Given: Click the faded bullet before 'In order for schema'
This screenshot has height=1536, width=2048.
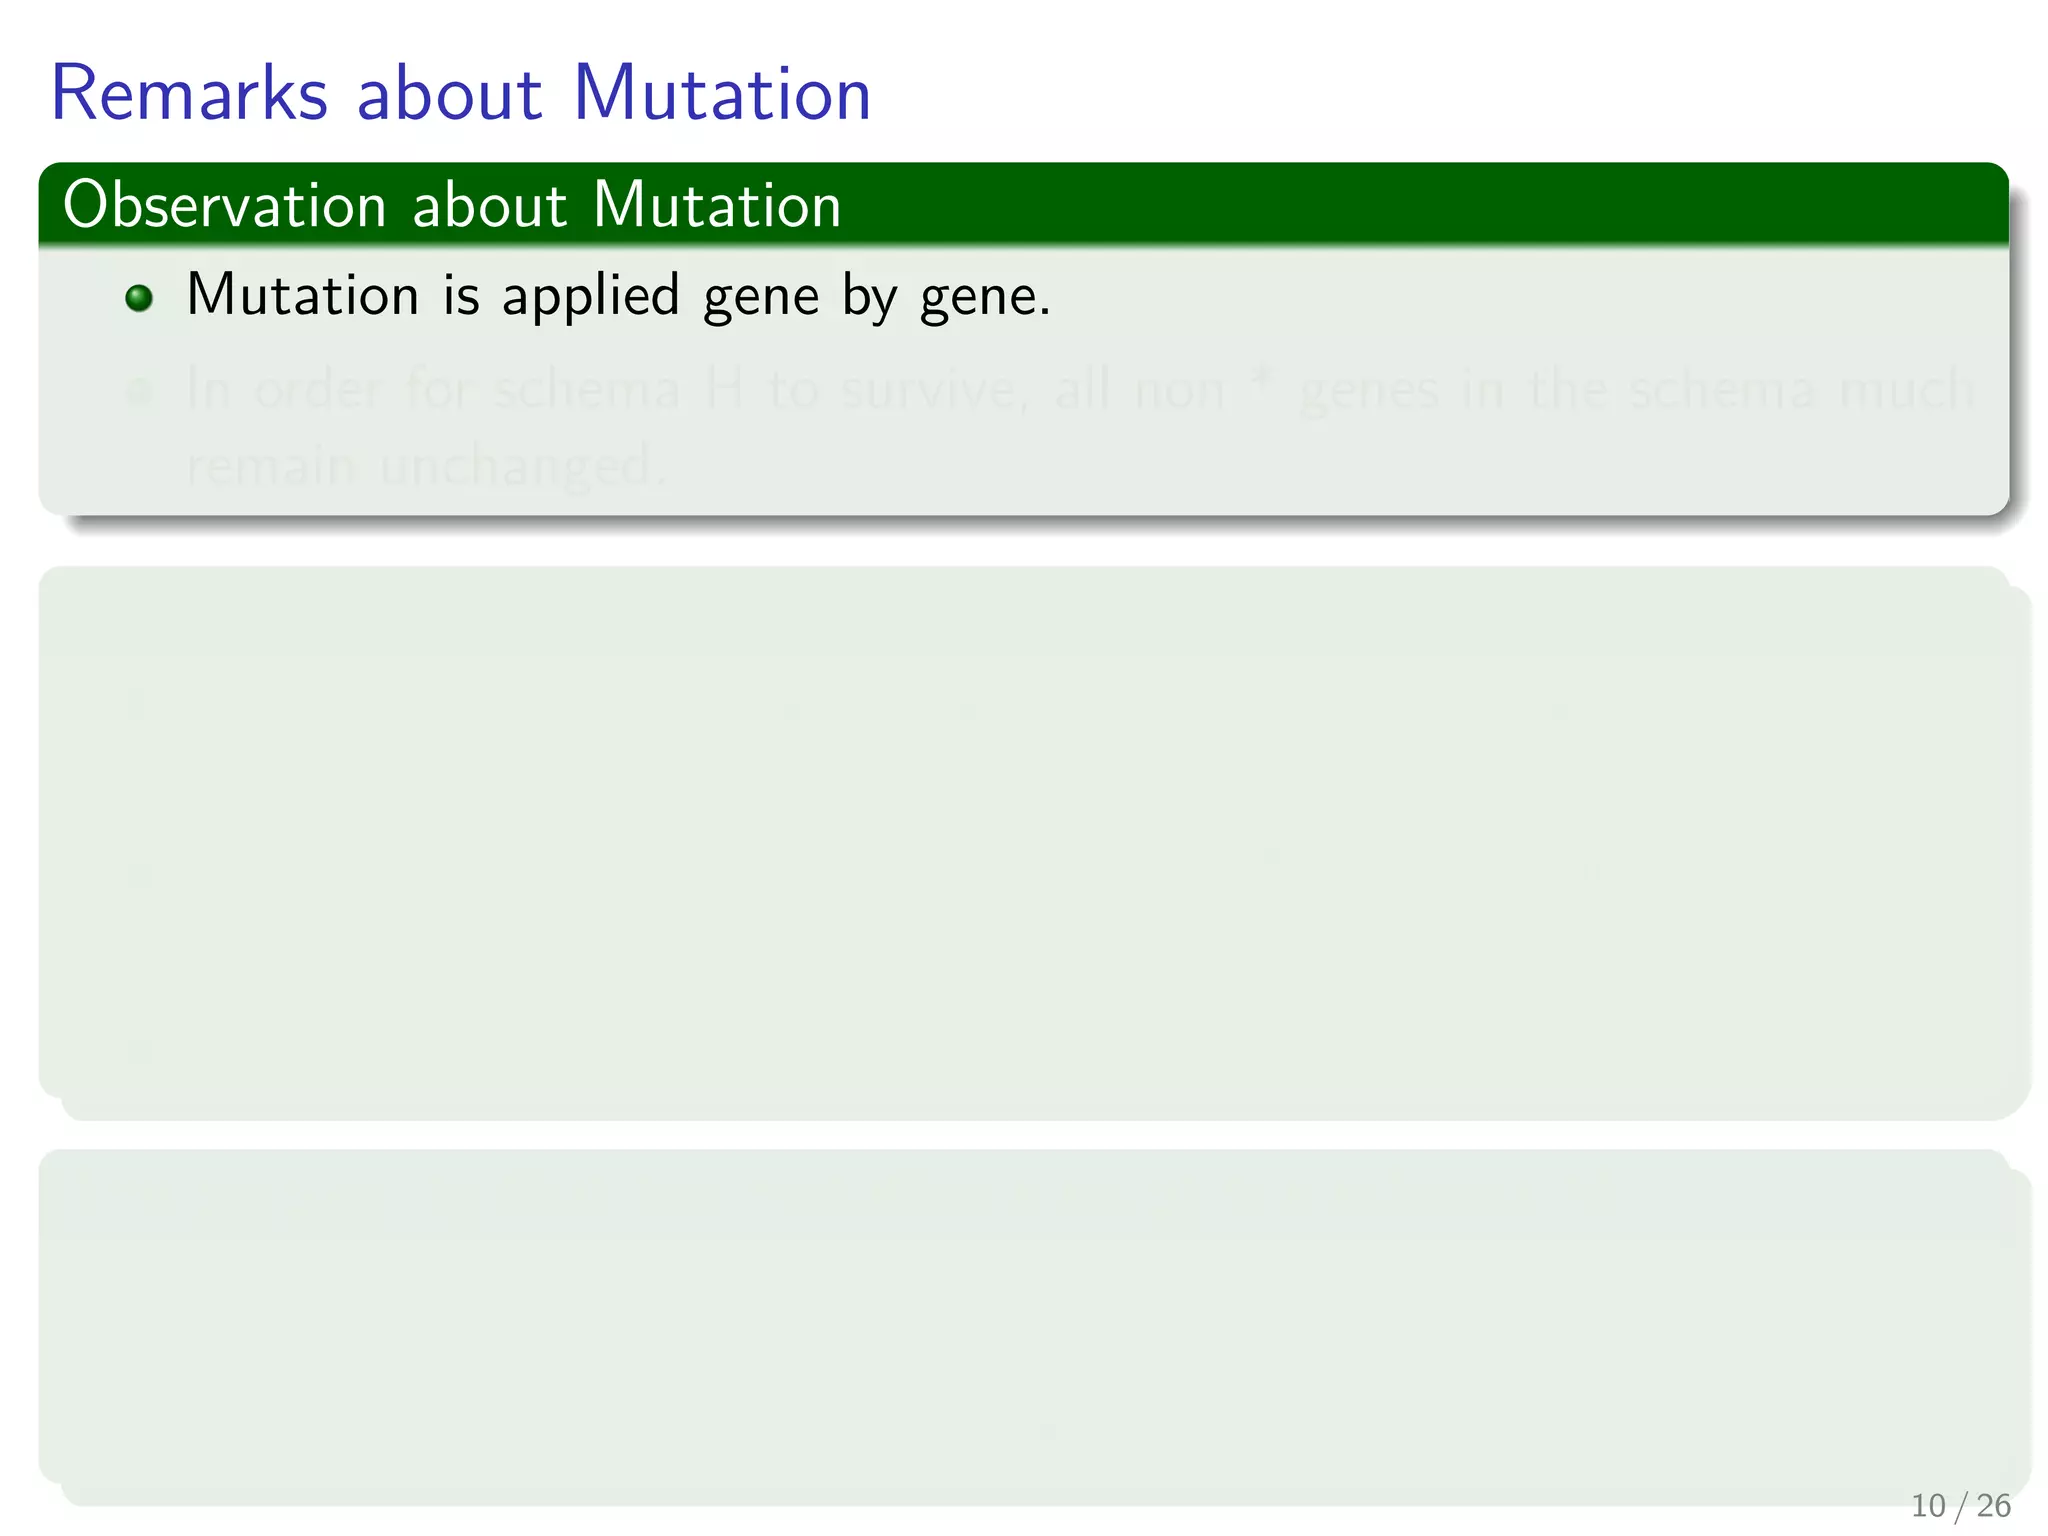Looking at the screenshot, I should [139, 392].
